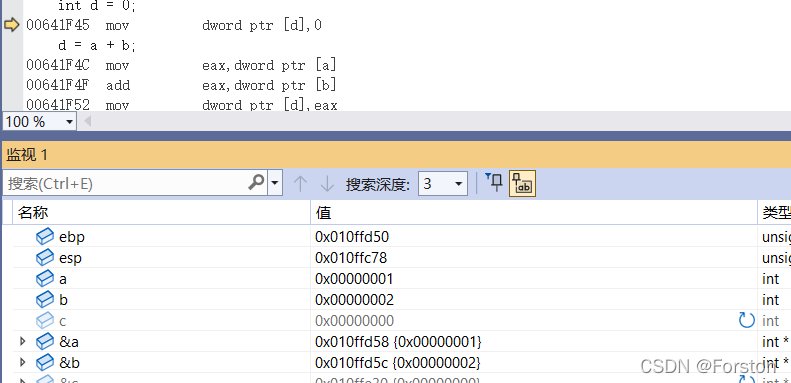Open the search options dropdown arrow

(x=274, y=183)
